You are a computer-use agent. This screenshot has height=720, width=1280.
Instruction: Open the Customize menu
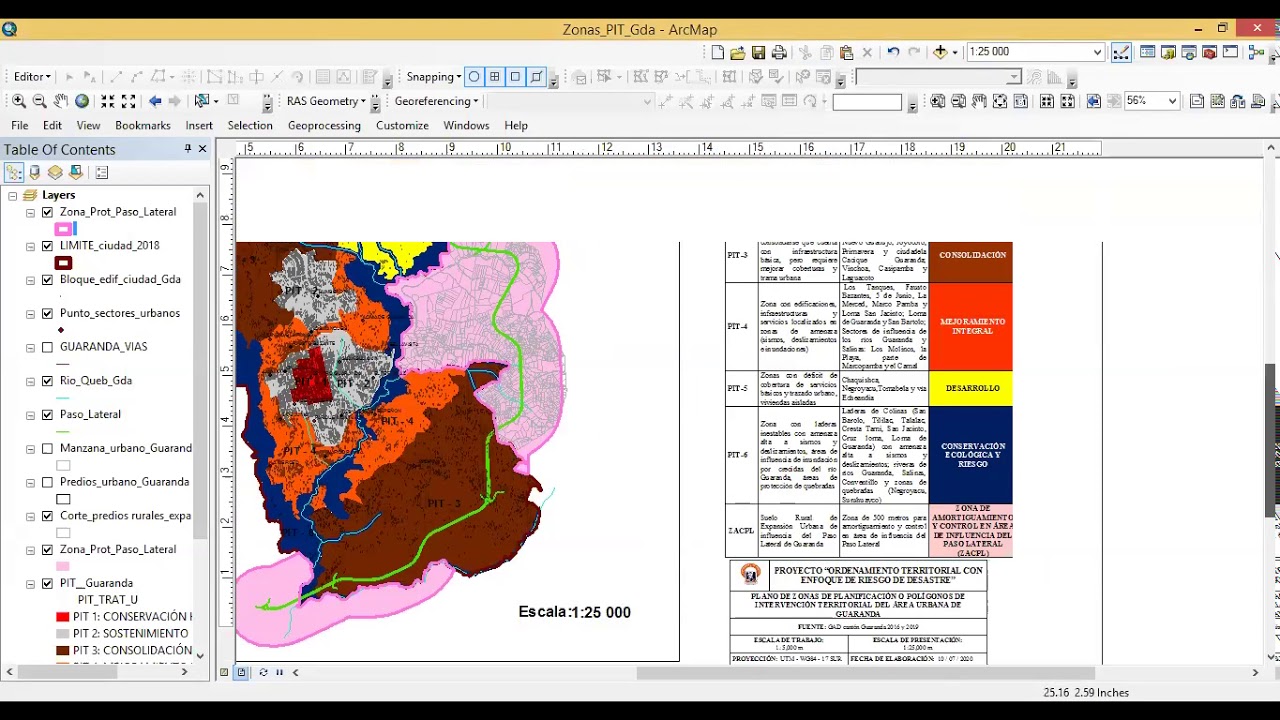tap(402, 125)
